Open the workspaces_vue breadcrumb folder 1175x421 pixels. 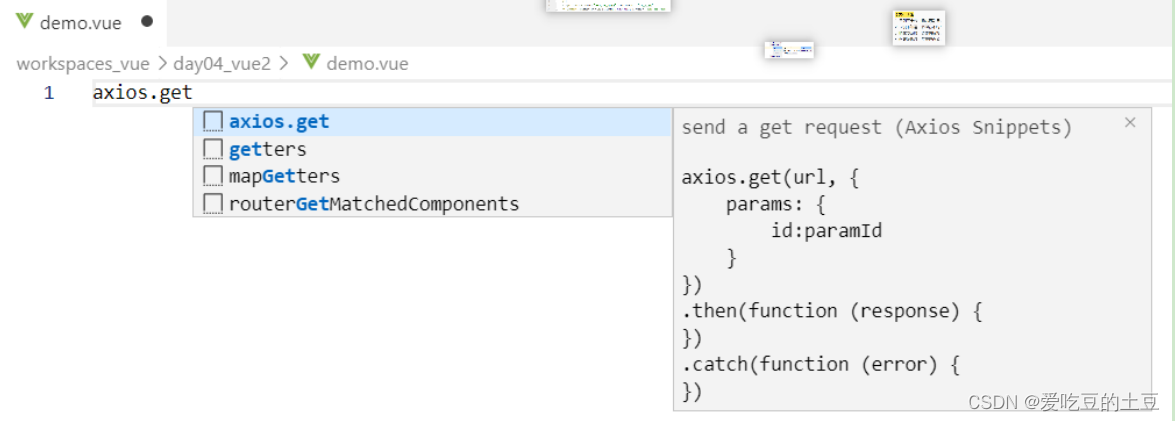pyautogui.click(x=83, y=64)
